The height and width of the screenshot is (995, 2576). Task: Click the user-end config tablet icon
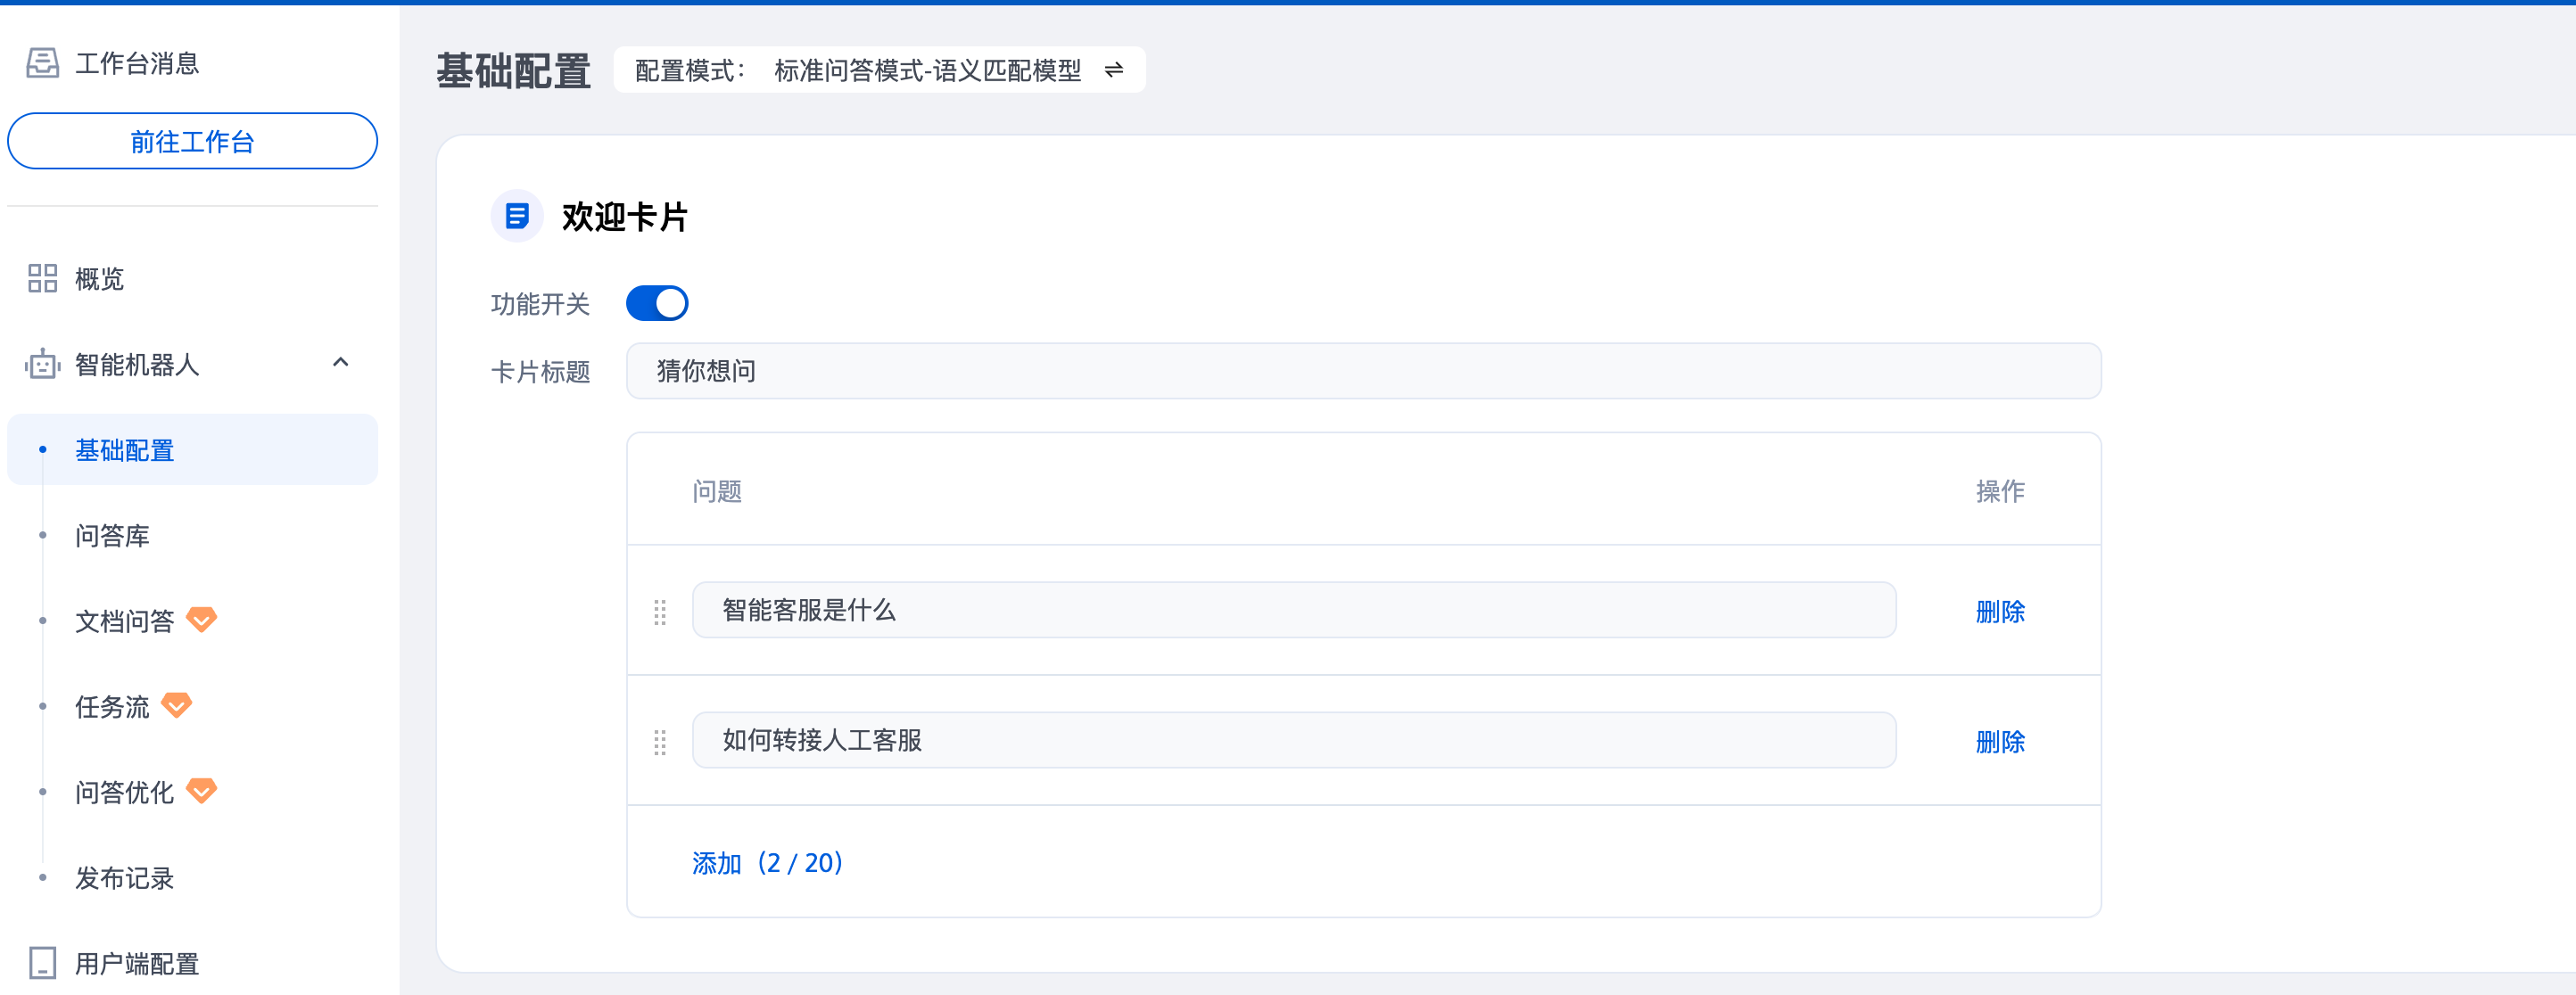pos(42,962)
